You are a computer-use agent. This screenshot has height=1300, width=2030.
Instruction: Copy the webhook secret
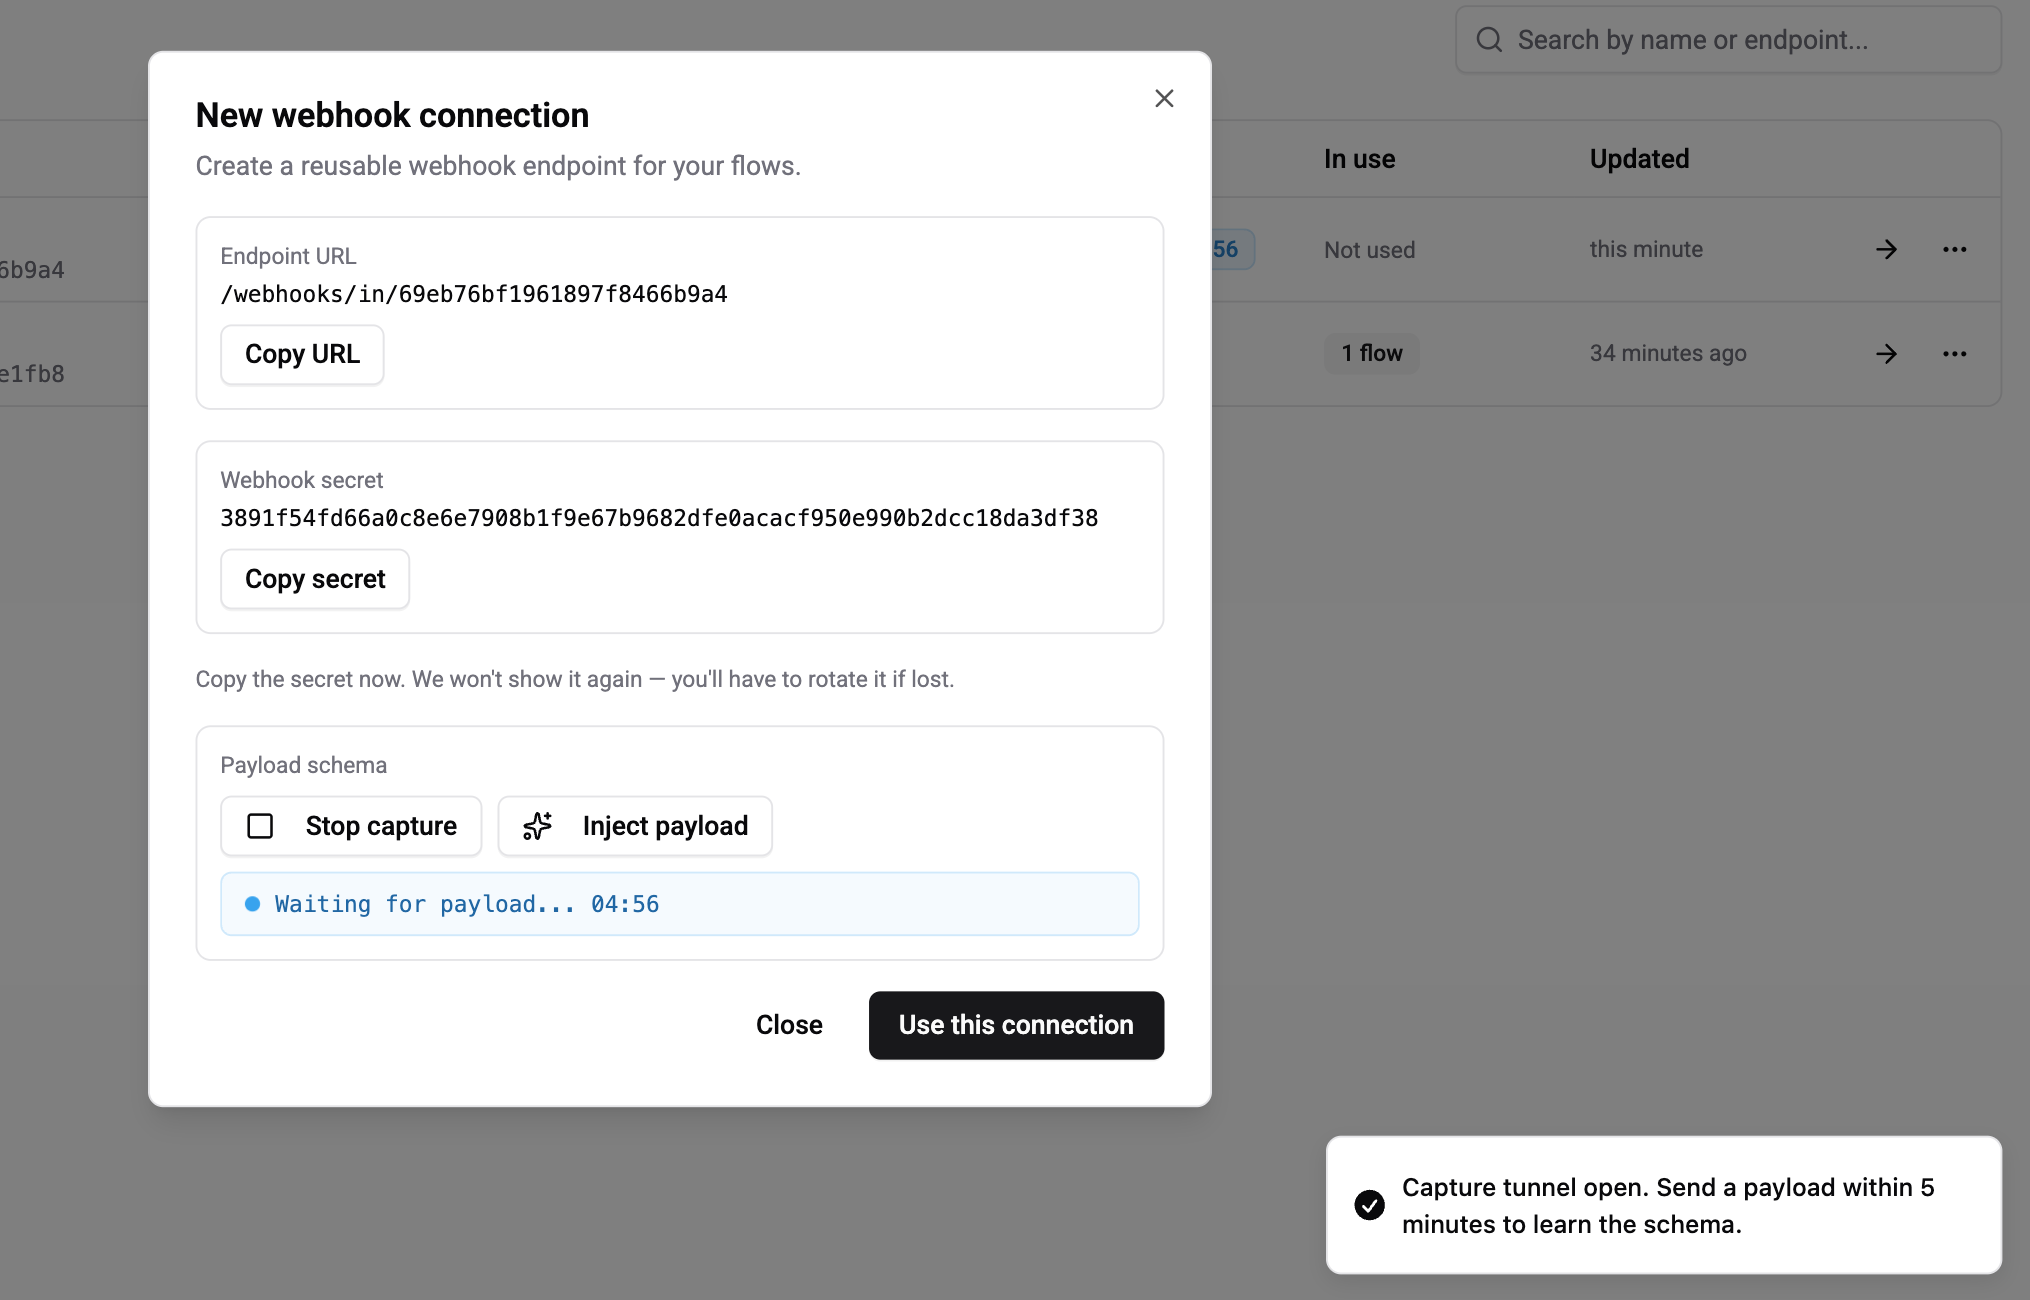(x=314, y=579)
